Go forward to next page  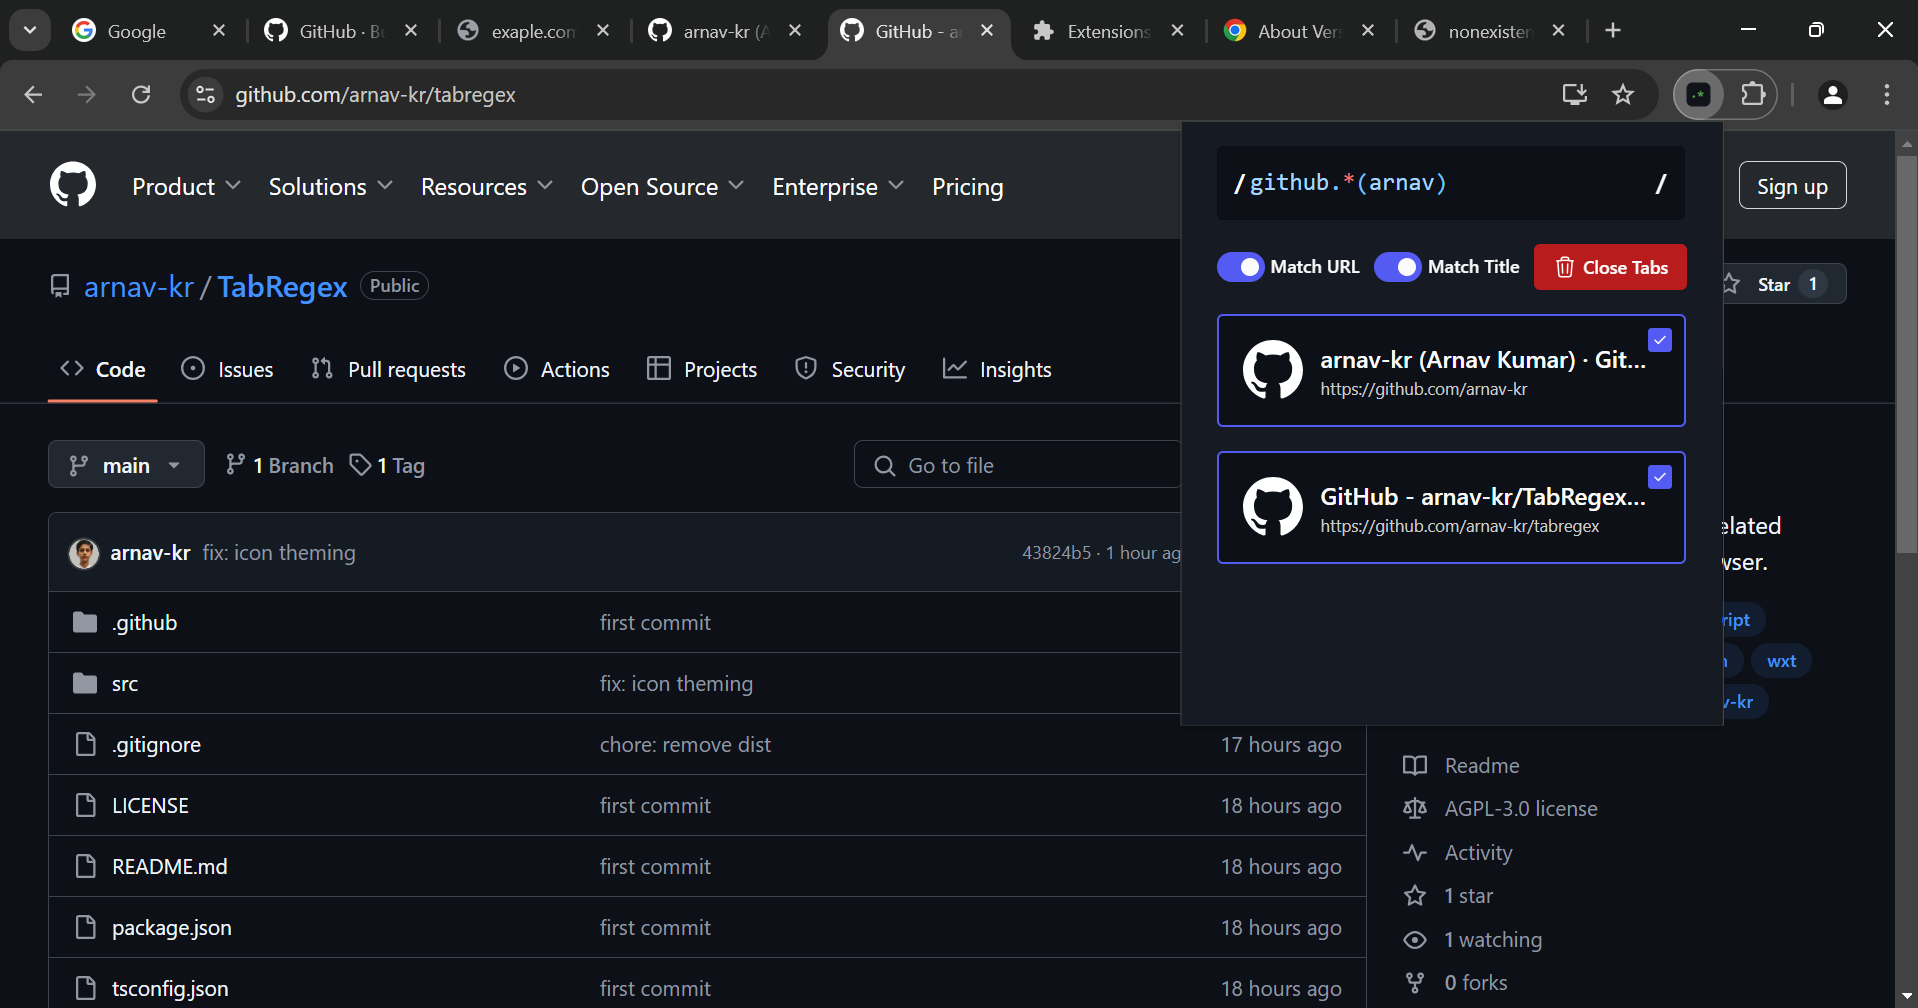[x=87, y=95]
